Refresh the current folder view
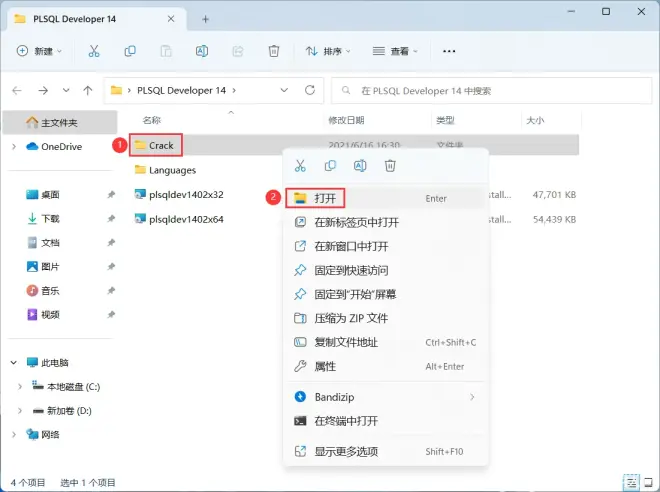 (x=310, y=90)
